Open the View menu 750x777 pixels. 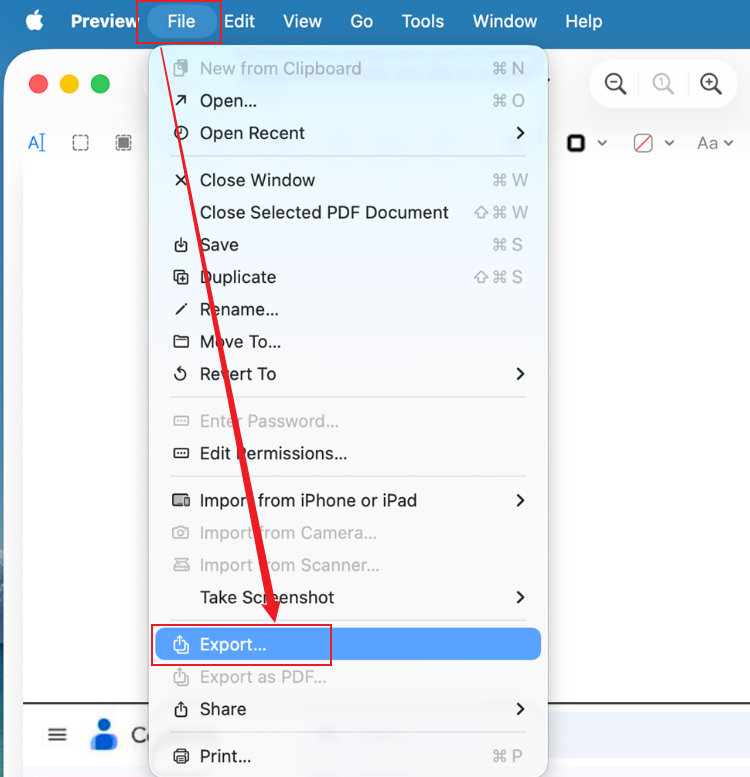[x=302, y=21]
